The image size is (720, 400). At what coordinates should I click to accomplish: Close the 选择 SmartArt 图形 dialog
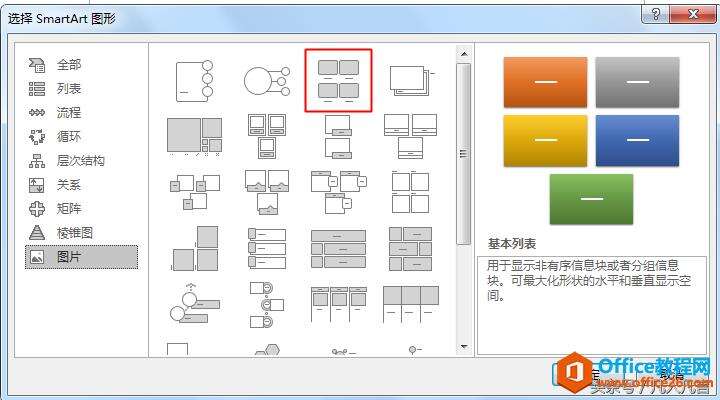click(692, 15)
